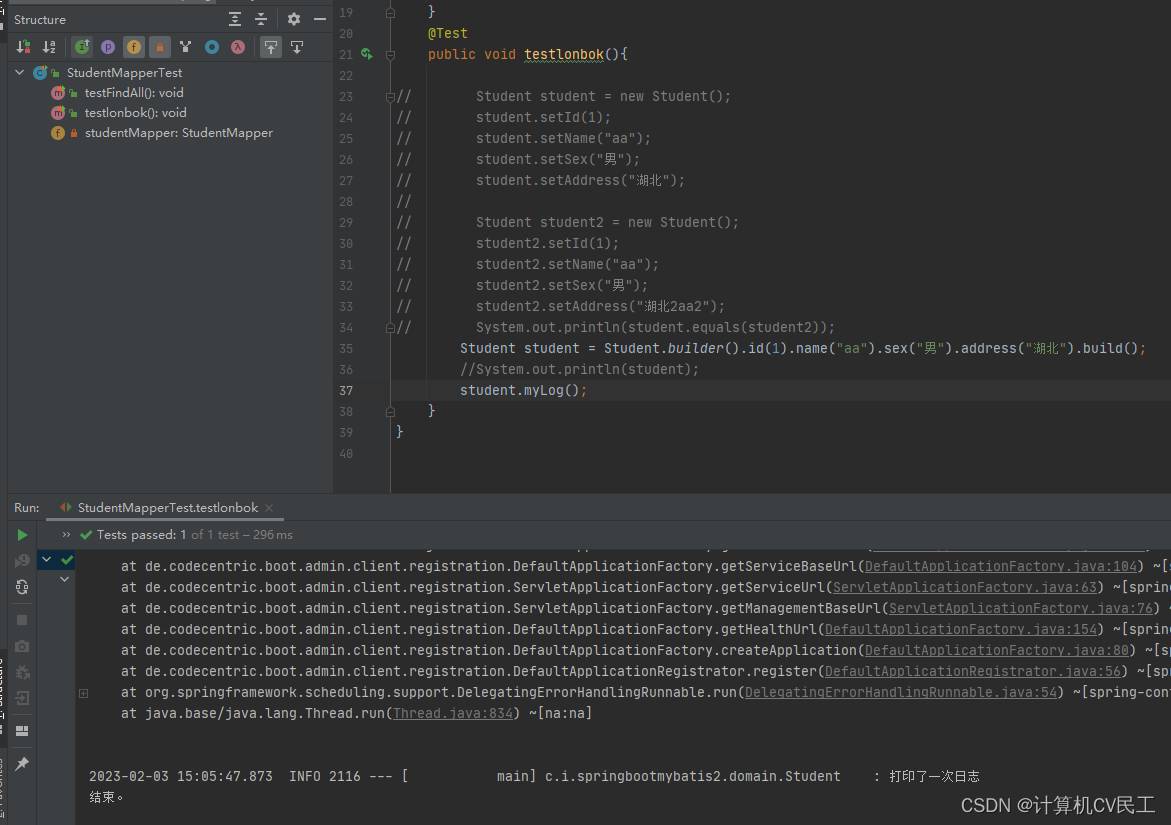This screenshot has width=1171, height=825.
Task: Click Tests passed status text
Action: 195,535
